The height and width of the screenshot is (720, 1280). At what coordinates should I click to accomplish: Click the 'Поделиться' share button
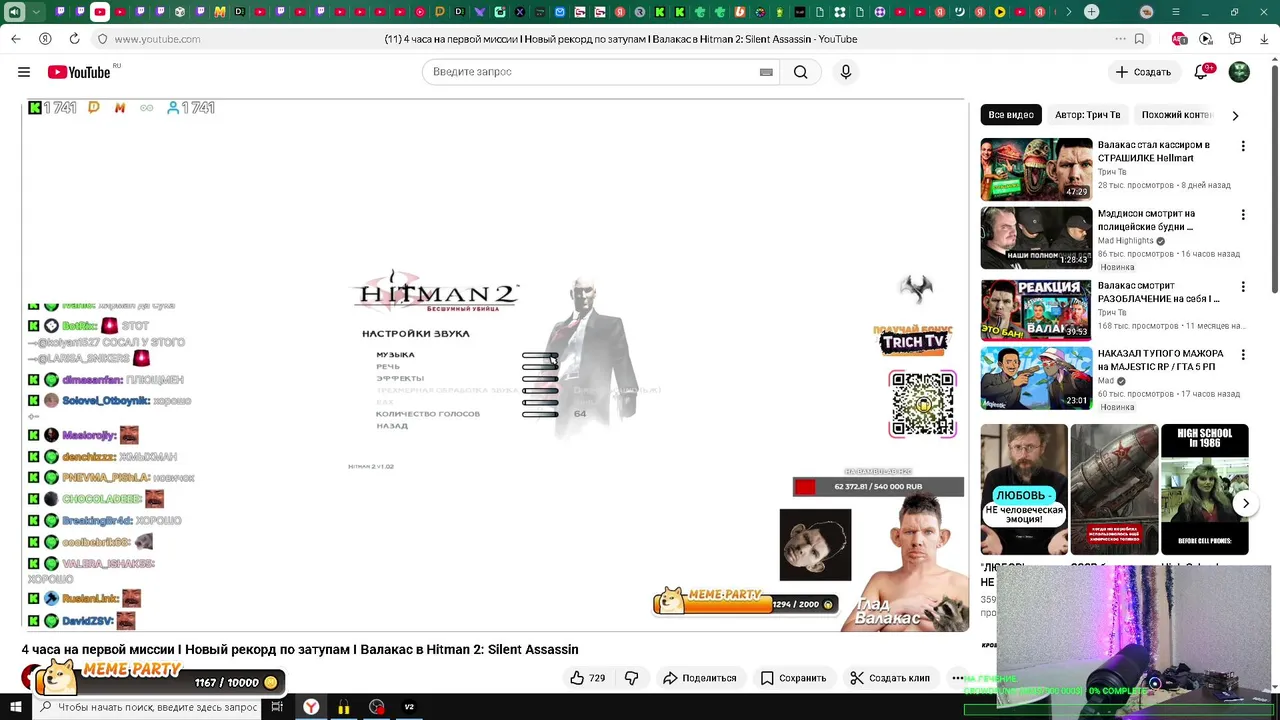(699, 678)
